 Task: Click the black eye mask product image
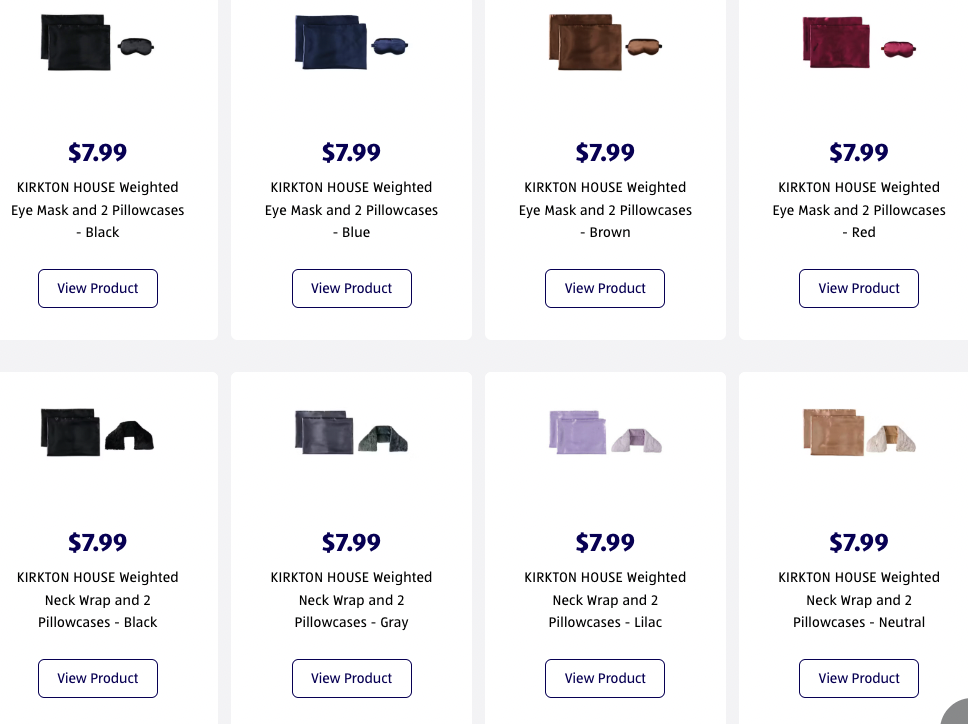(x=137, y=46)
